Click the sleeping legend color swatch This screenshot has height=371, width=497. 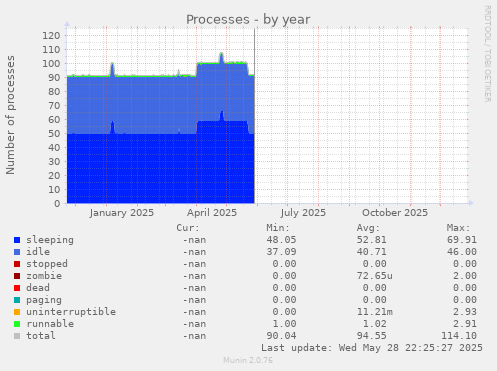point(17,240)
